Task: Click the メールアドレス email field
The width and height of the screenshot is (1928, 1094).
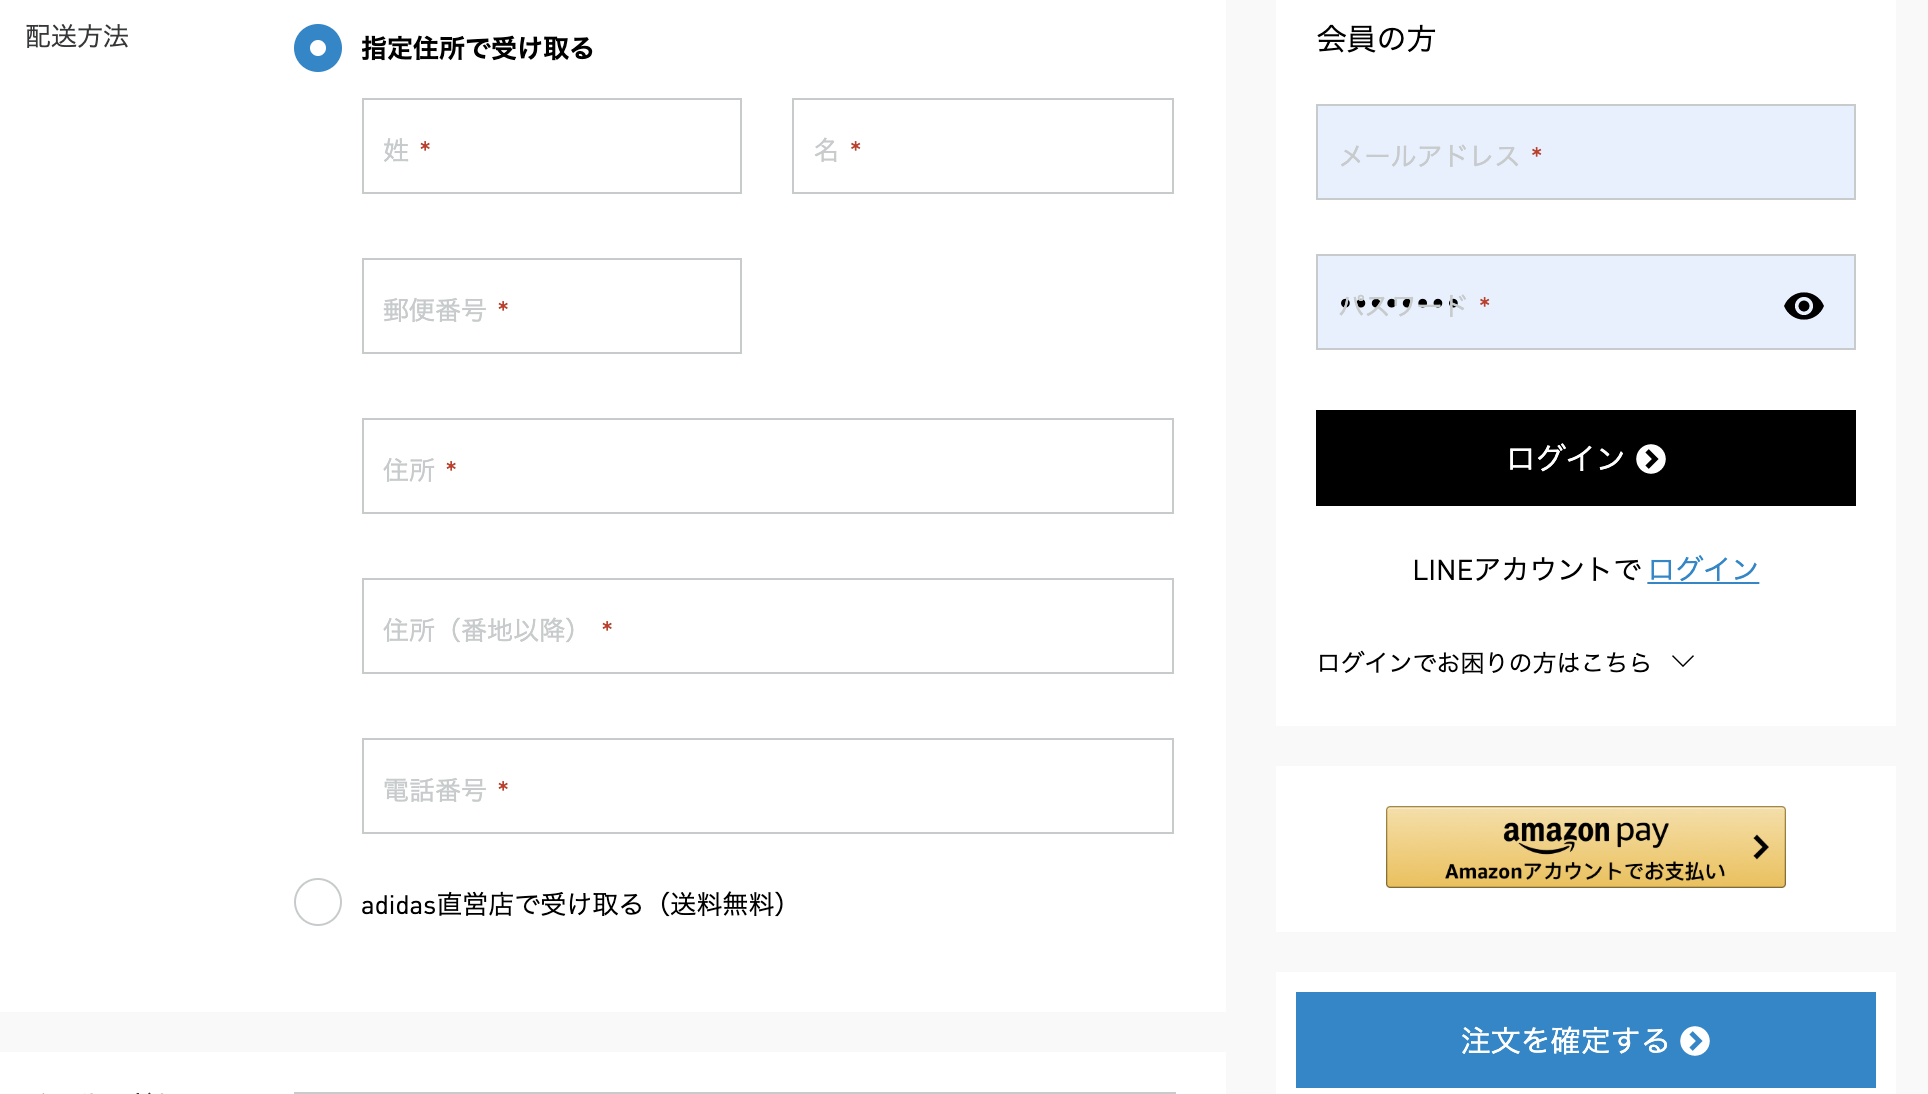Action: click(x=1585, y=152)
